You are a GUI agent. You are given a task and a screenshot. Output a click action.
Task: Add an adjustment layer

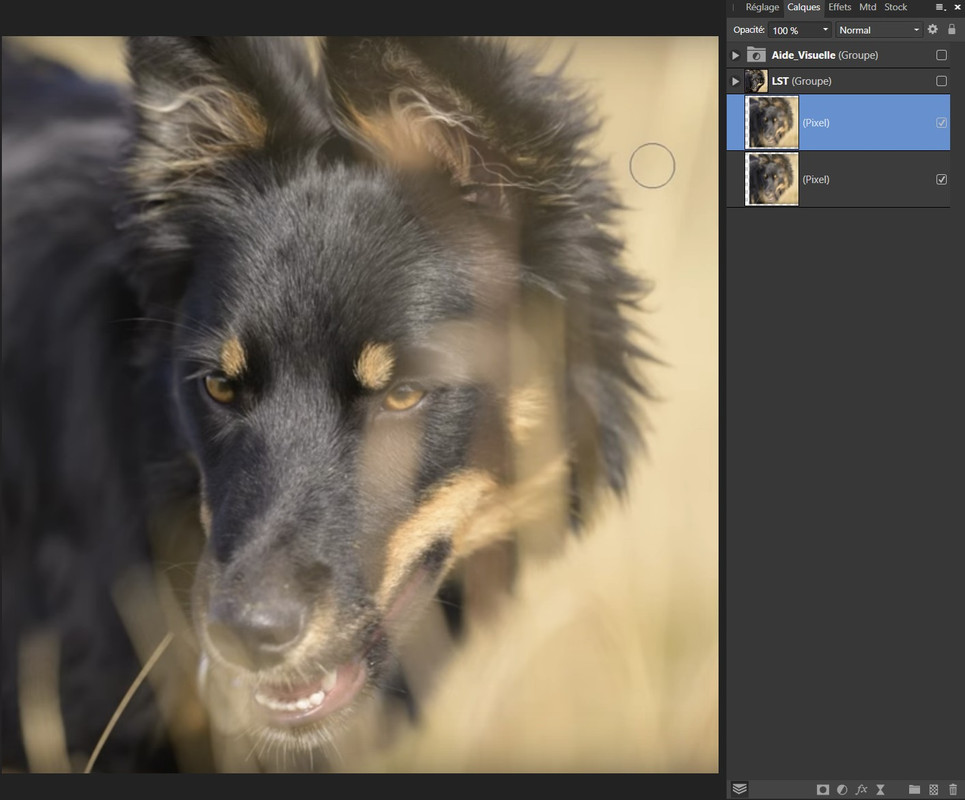pos(842,790)
